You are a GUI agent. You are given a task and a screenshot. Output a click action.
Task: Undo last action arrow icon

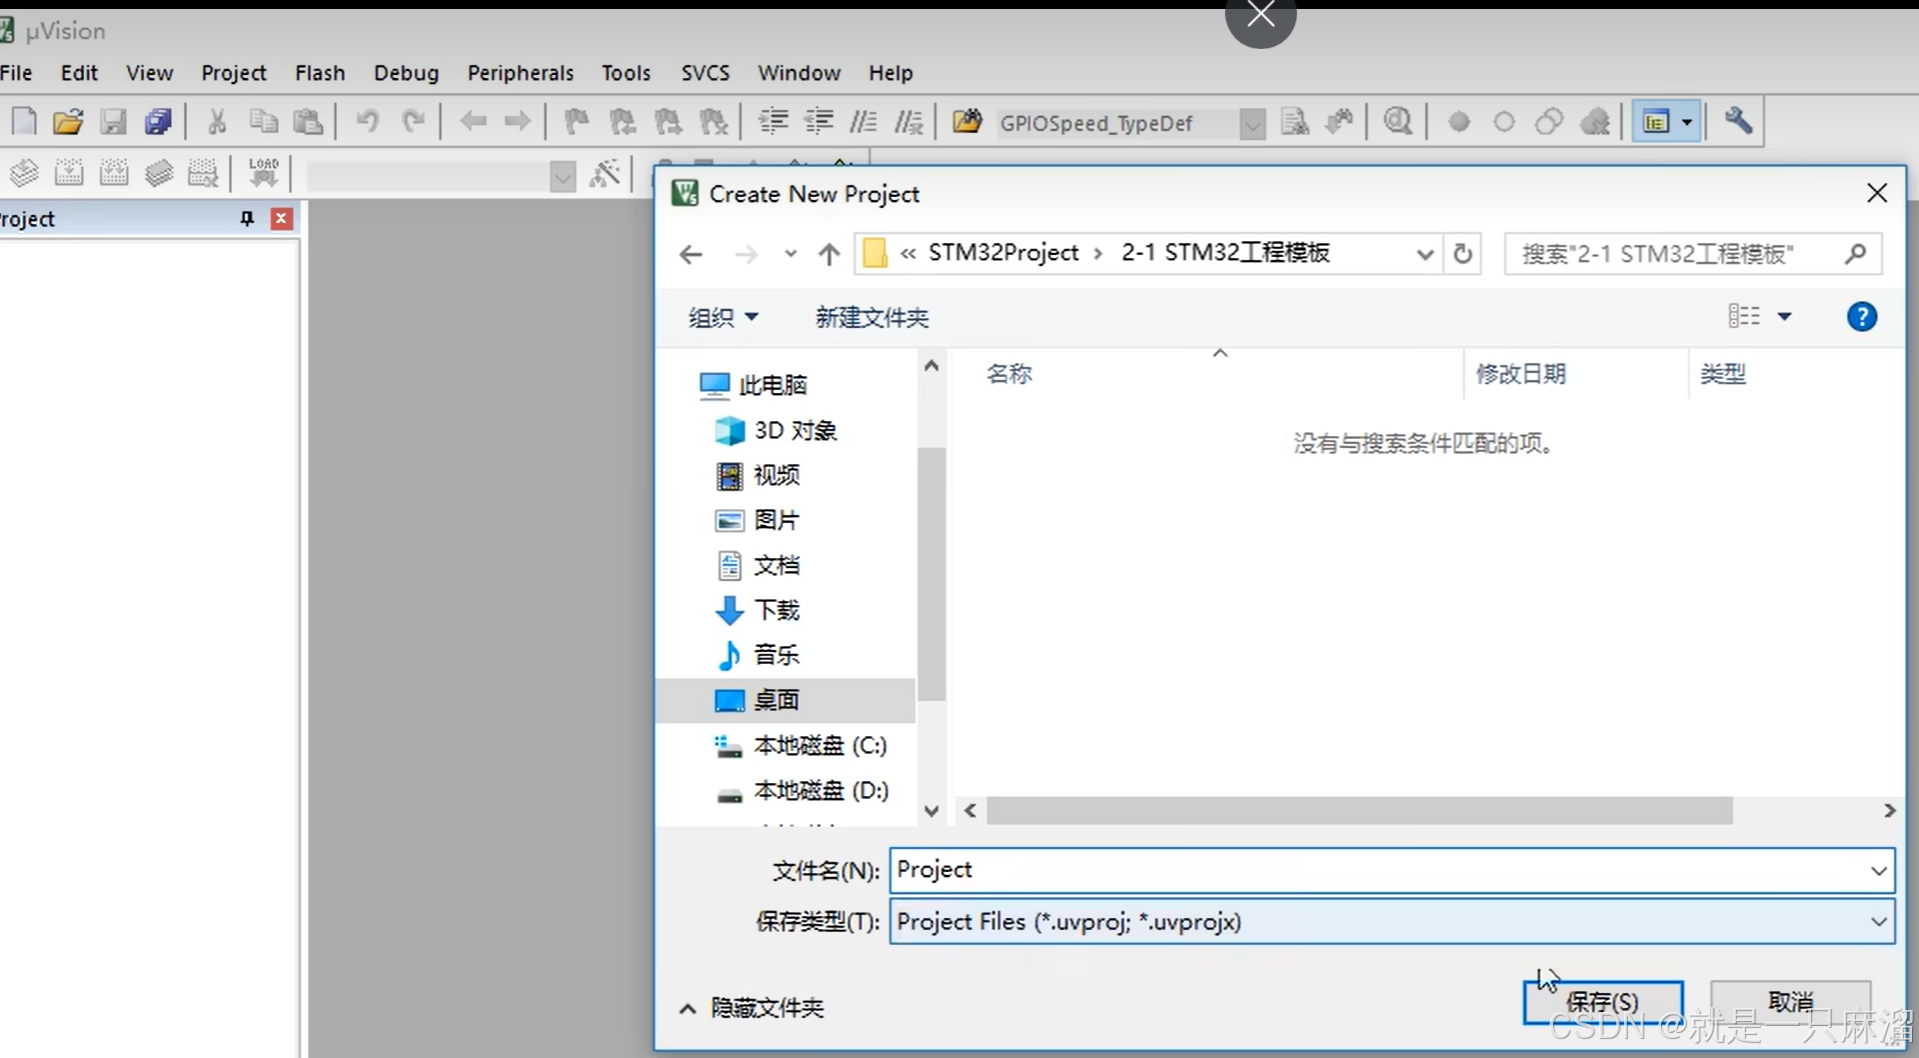pyautogui.click(x=367, y=122)
